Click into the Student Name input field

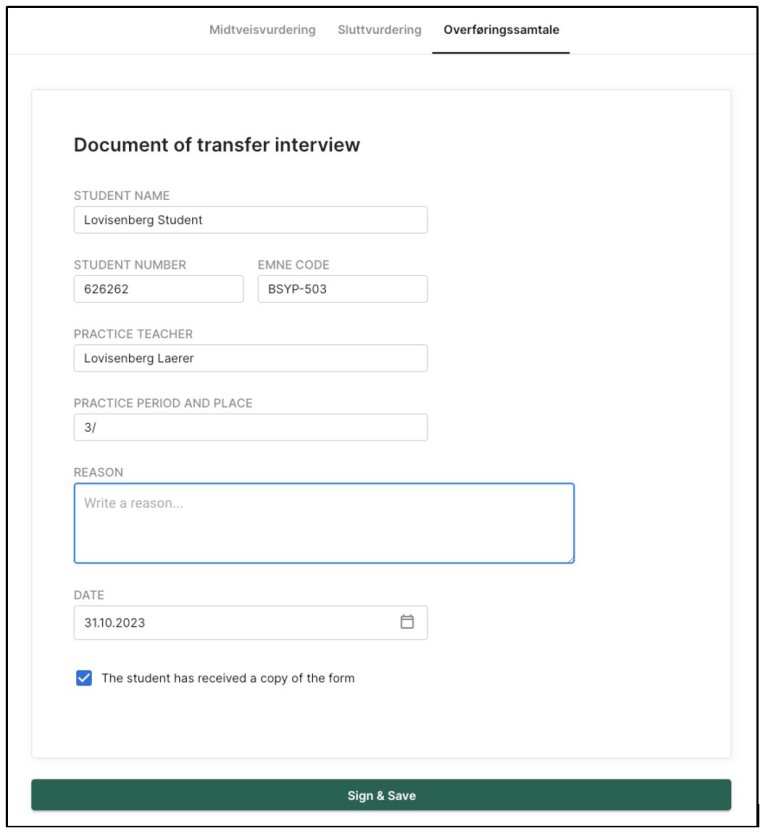click(x=250, y=220)
